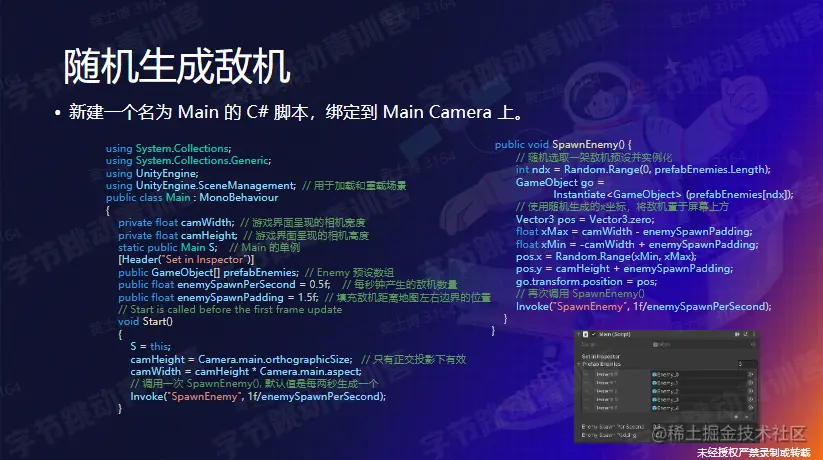Click the Enemy Spawn Padding label
Viewport: 823px width, 460px height.
609,435
